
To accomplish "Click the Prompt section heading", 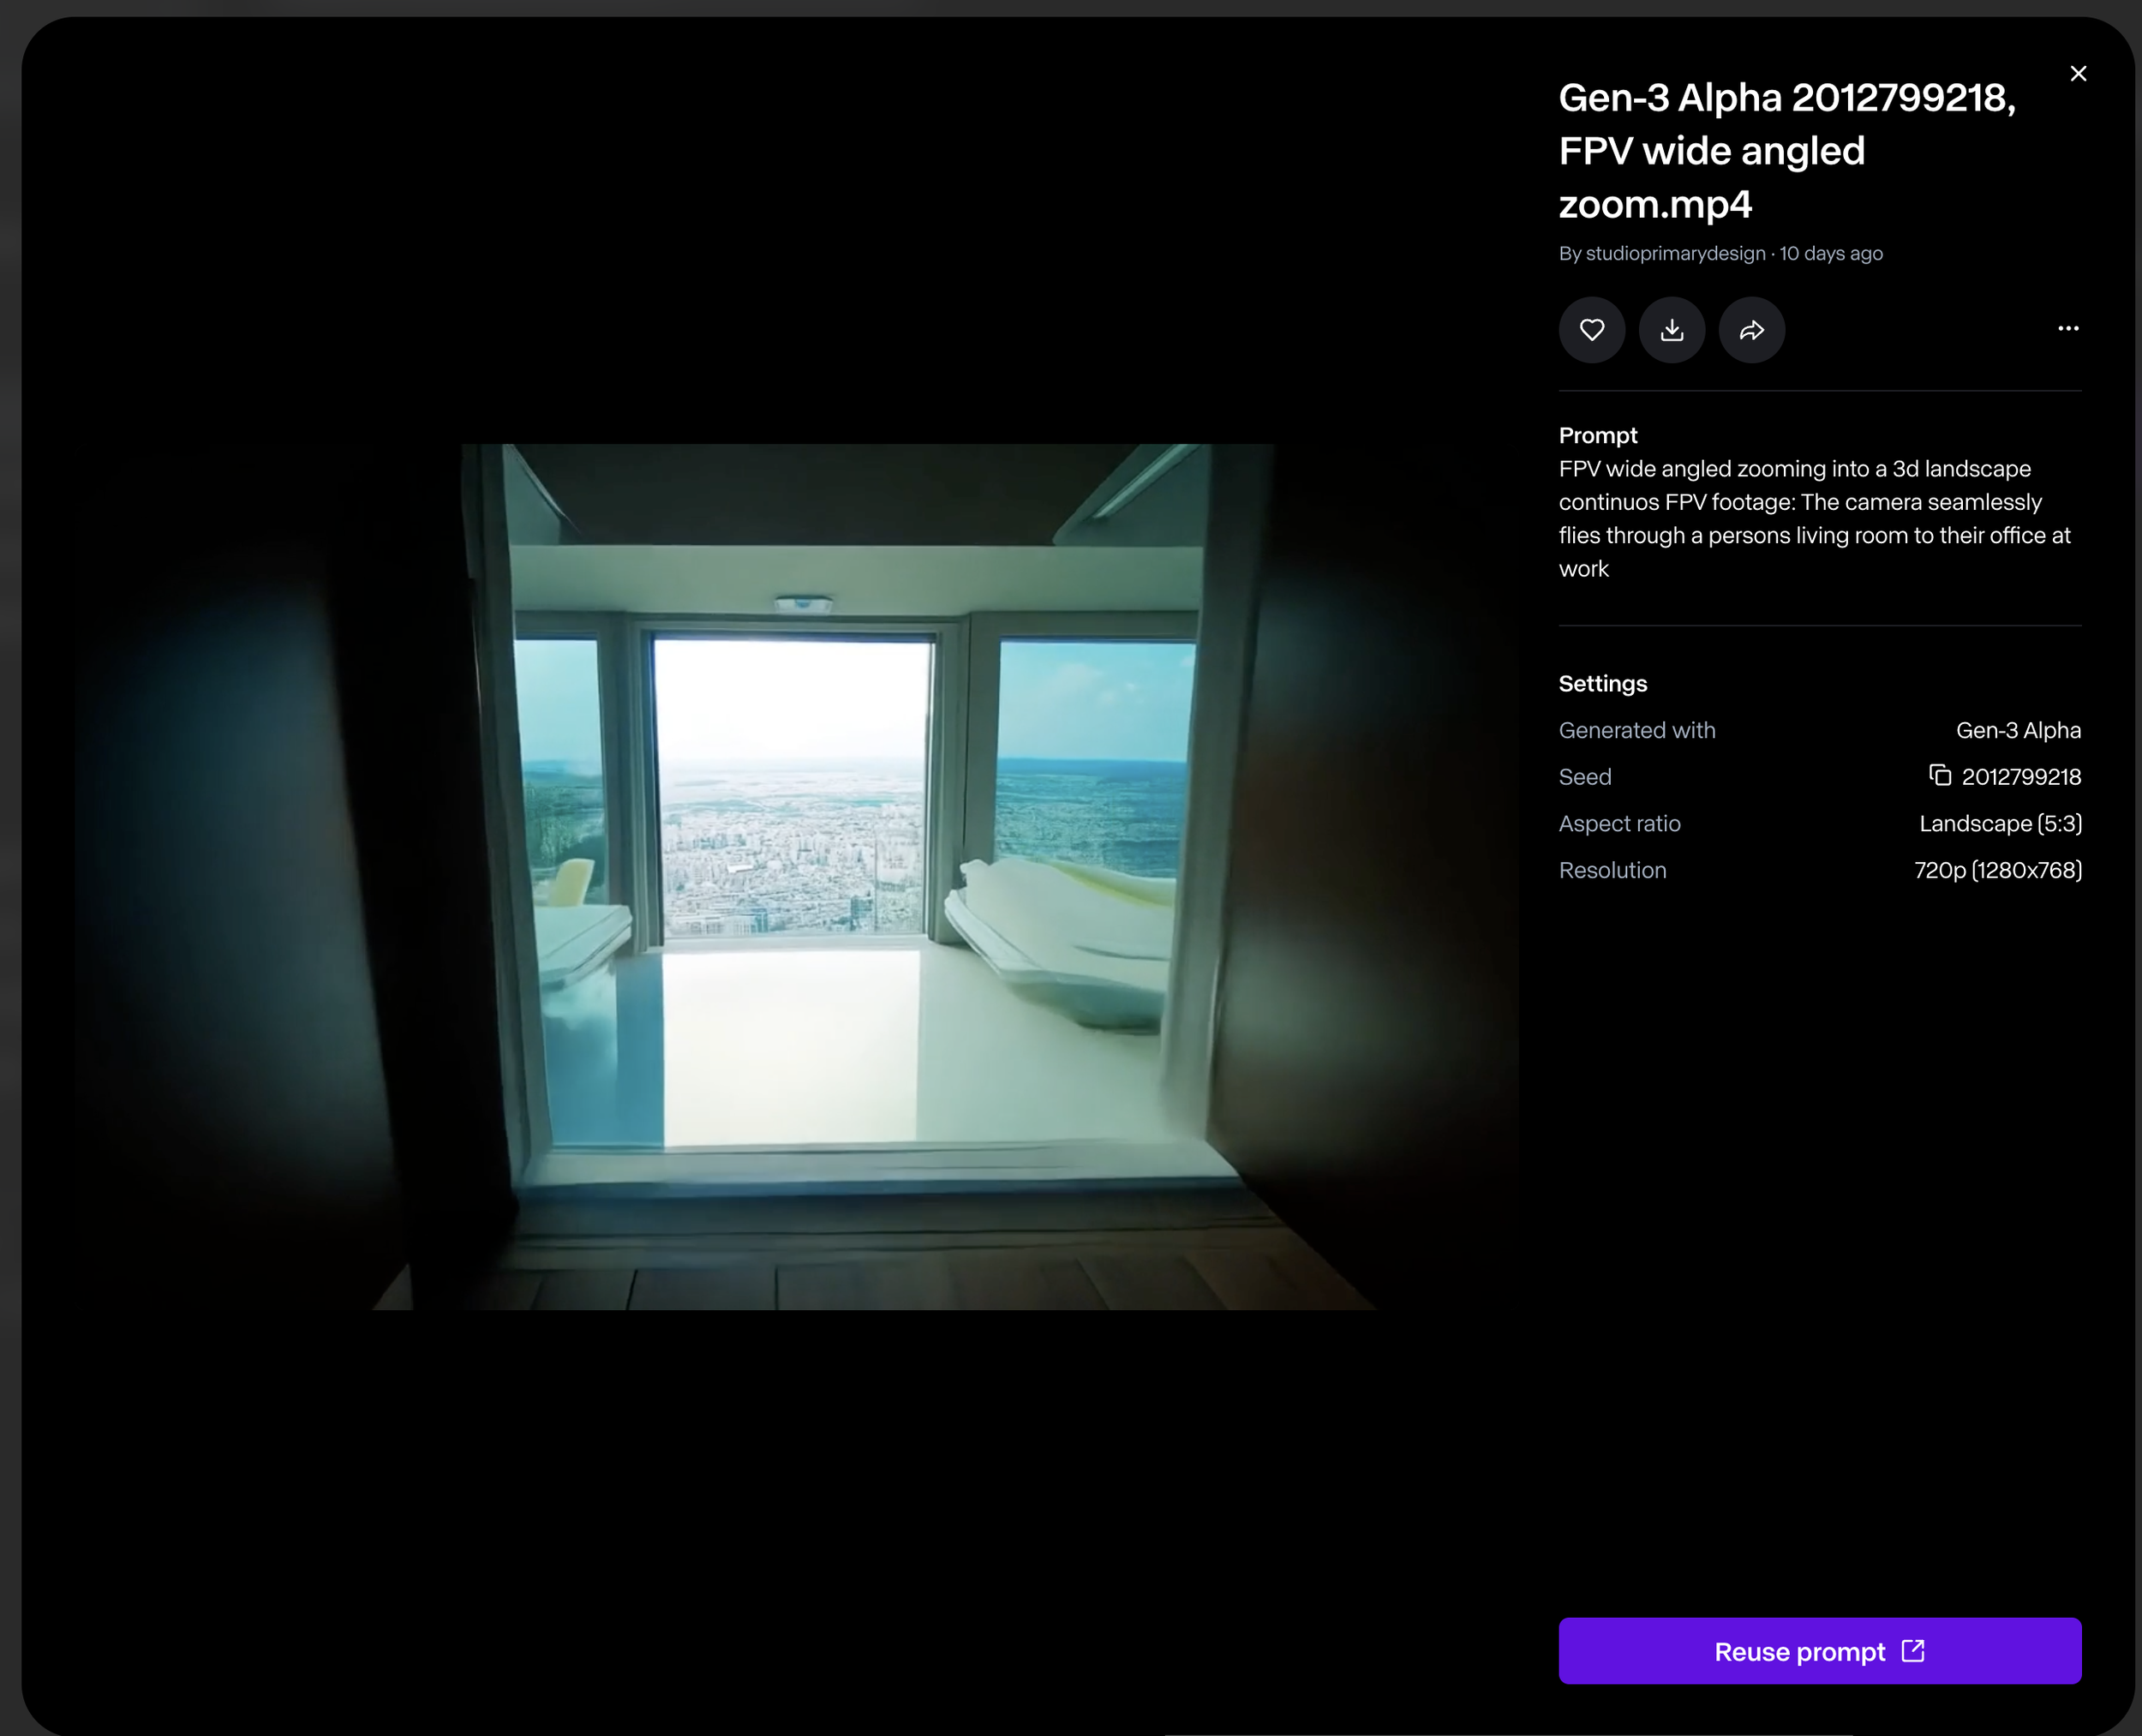I will tap(1597, 435).
